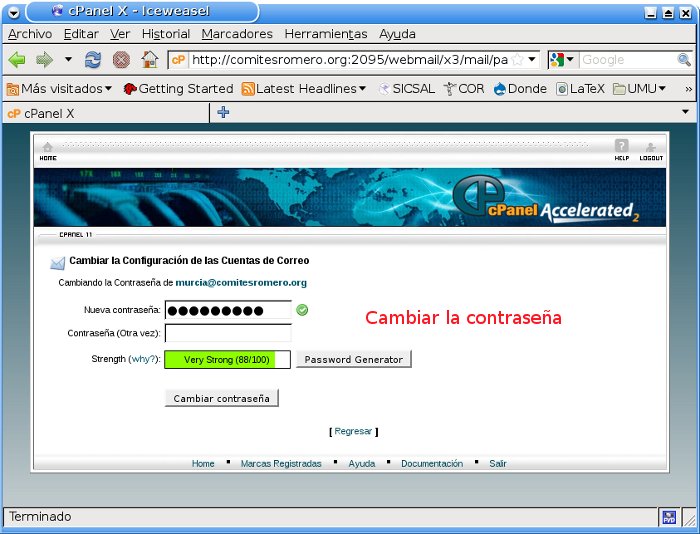Reload the page with the refresh icon

coord(93,60)
